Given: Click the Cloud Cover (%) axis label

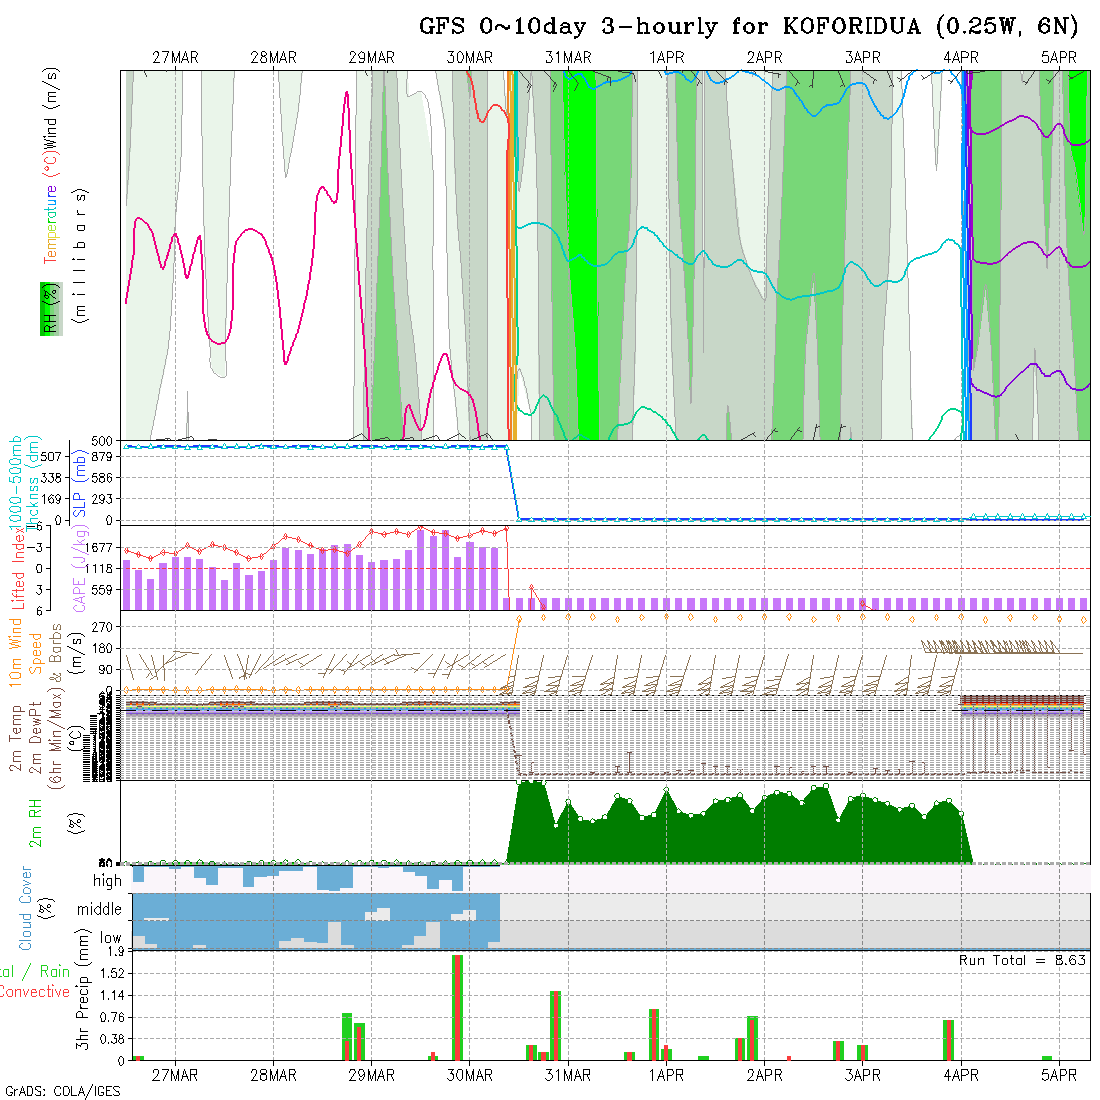Looking at the screenshot, I should 26,908.
